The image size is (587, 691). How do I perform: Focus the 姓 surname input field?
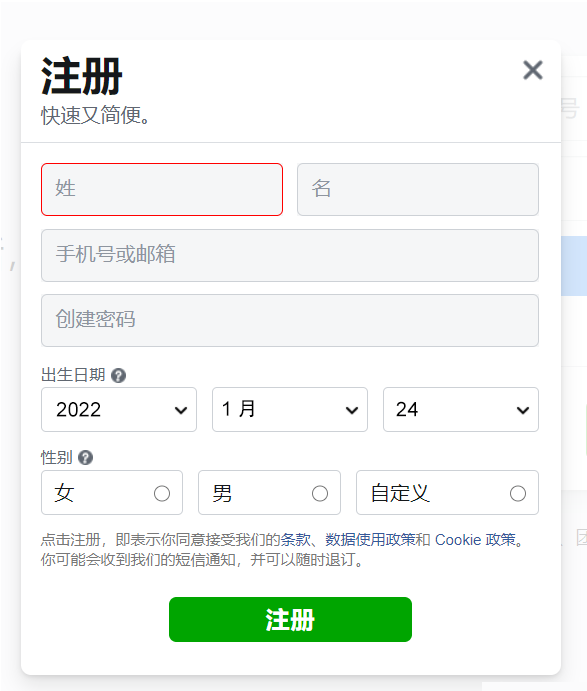tap(162, 189)
